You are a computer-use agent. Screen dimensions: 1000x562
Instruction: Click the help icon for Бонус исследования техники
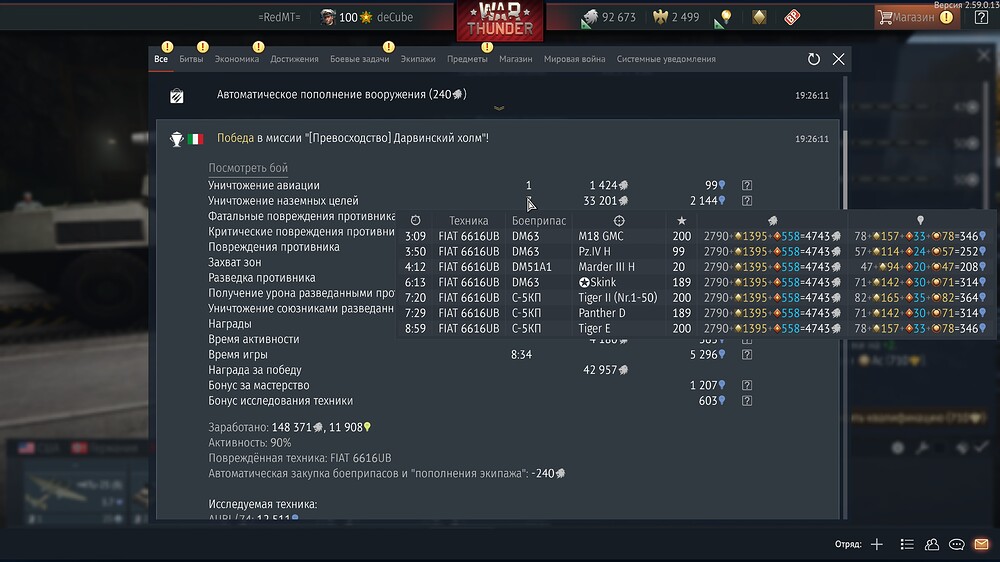pos(747,401)
